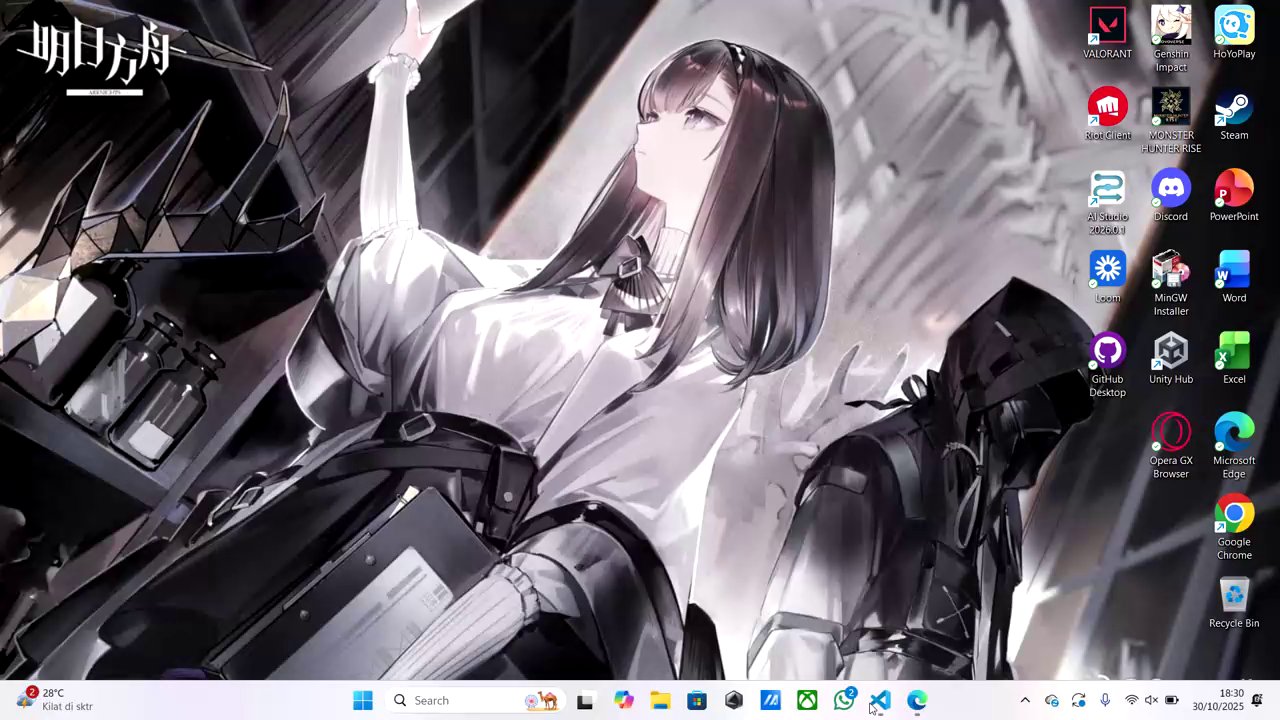Select the Riot Client desktop icon
Image resolution: width=1280 pixels, height=720 pixels.
[1107, 115]
